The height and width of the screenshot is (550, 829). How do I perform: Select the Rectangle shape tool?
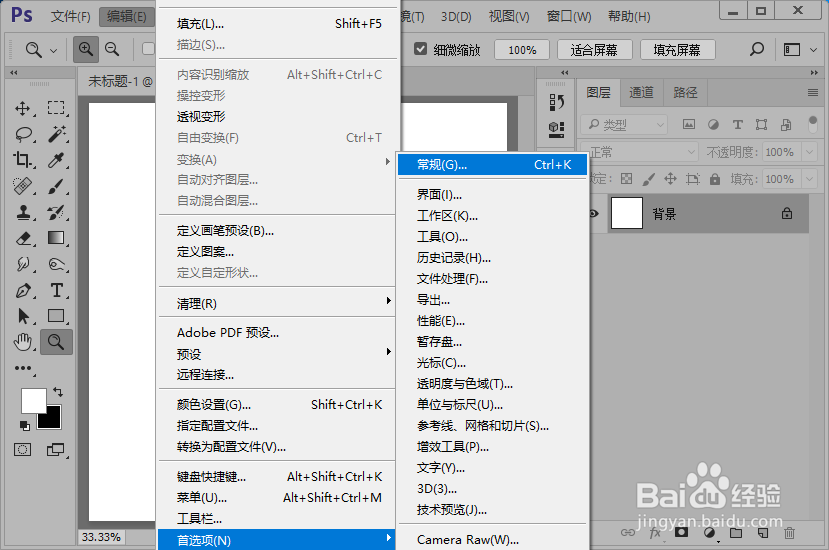[56, 316]
